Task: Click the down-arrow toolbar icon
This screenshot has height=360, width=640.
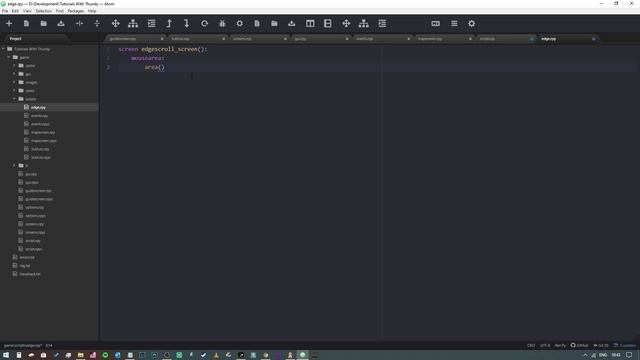Action: 187,24
